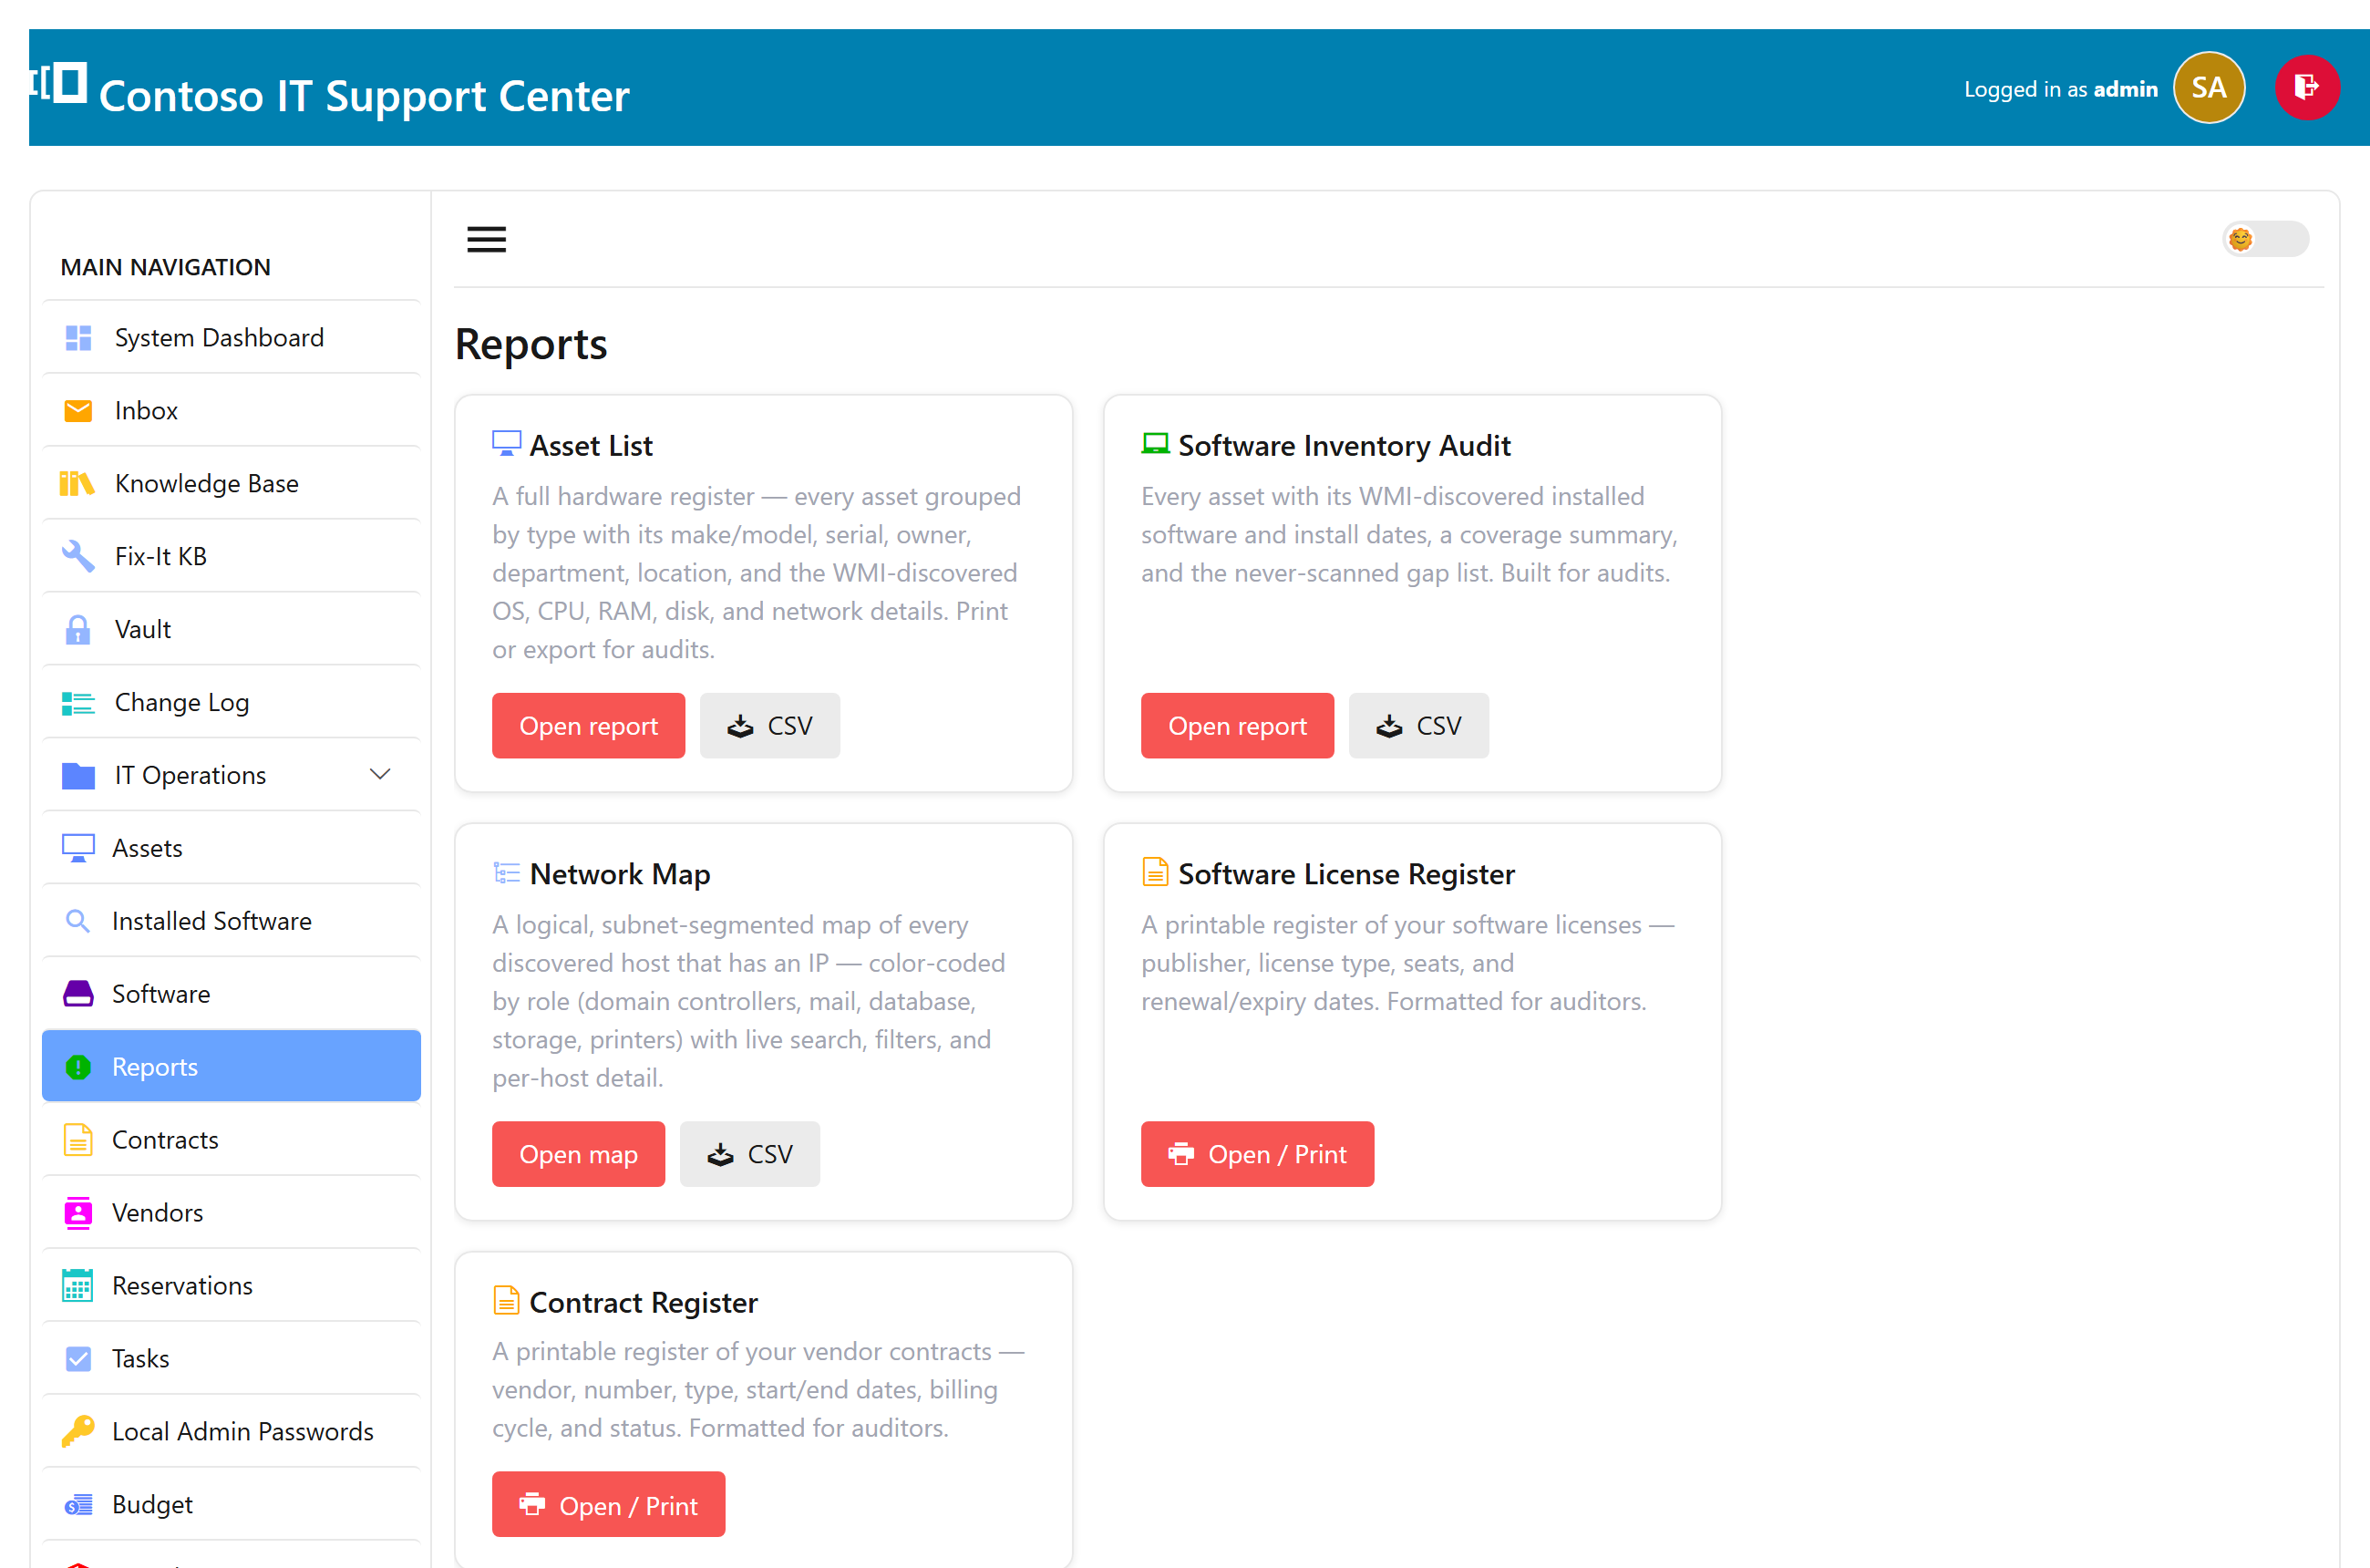Open Tasks from the sidebar
Screen dimensions: 2370x1568
[231, 1359]
